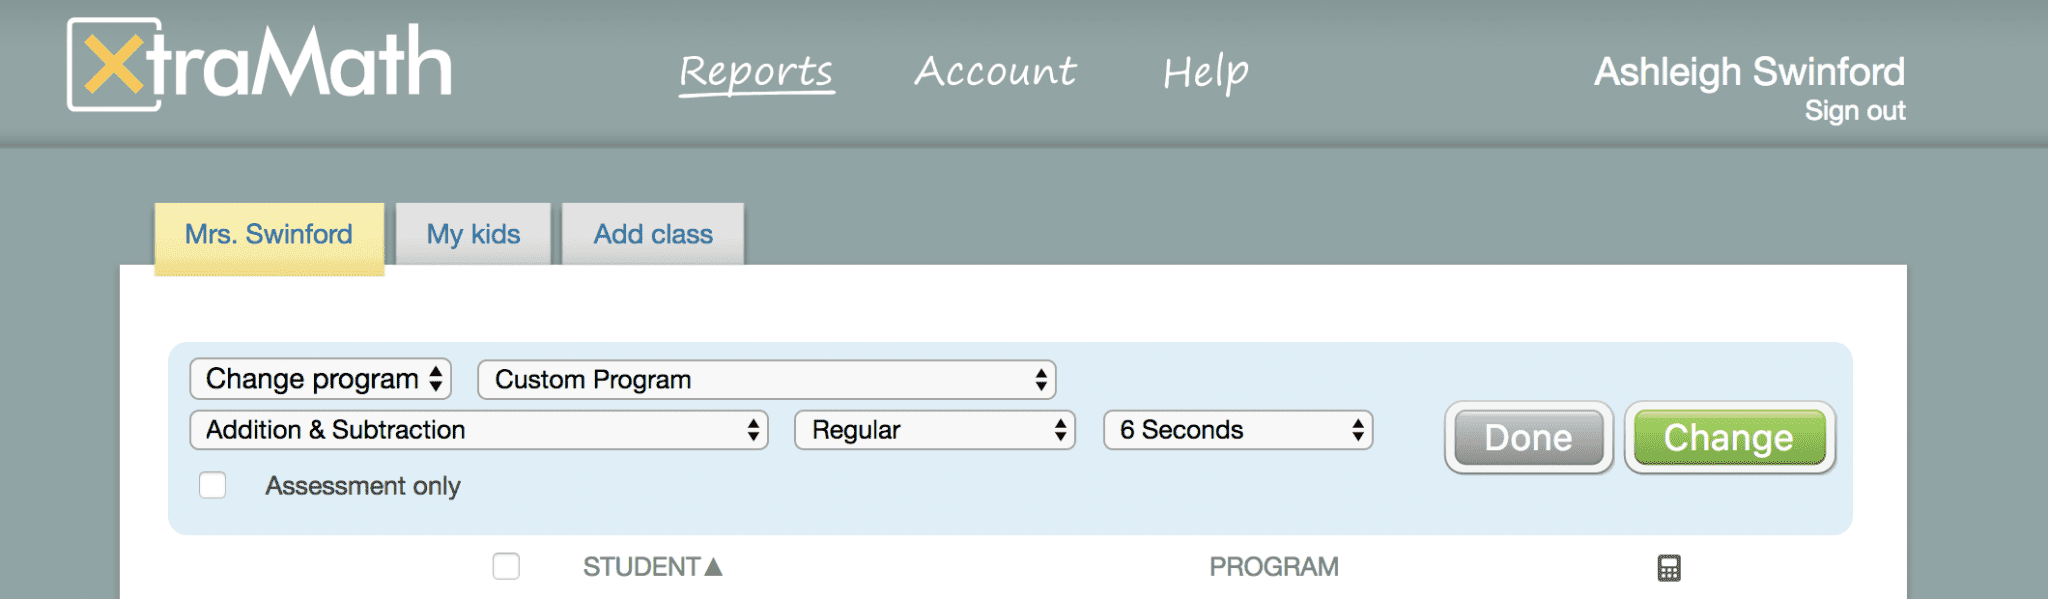Viewport: 2048px width, 599px height.
Task: Click the calculator icon column header
Action: pyautogui.click(x=1668, y=568)
